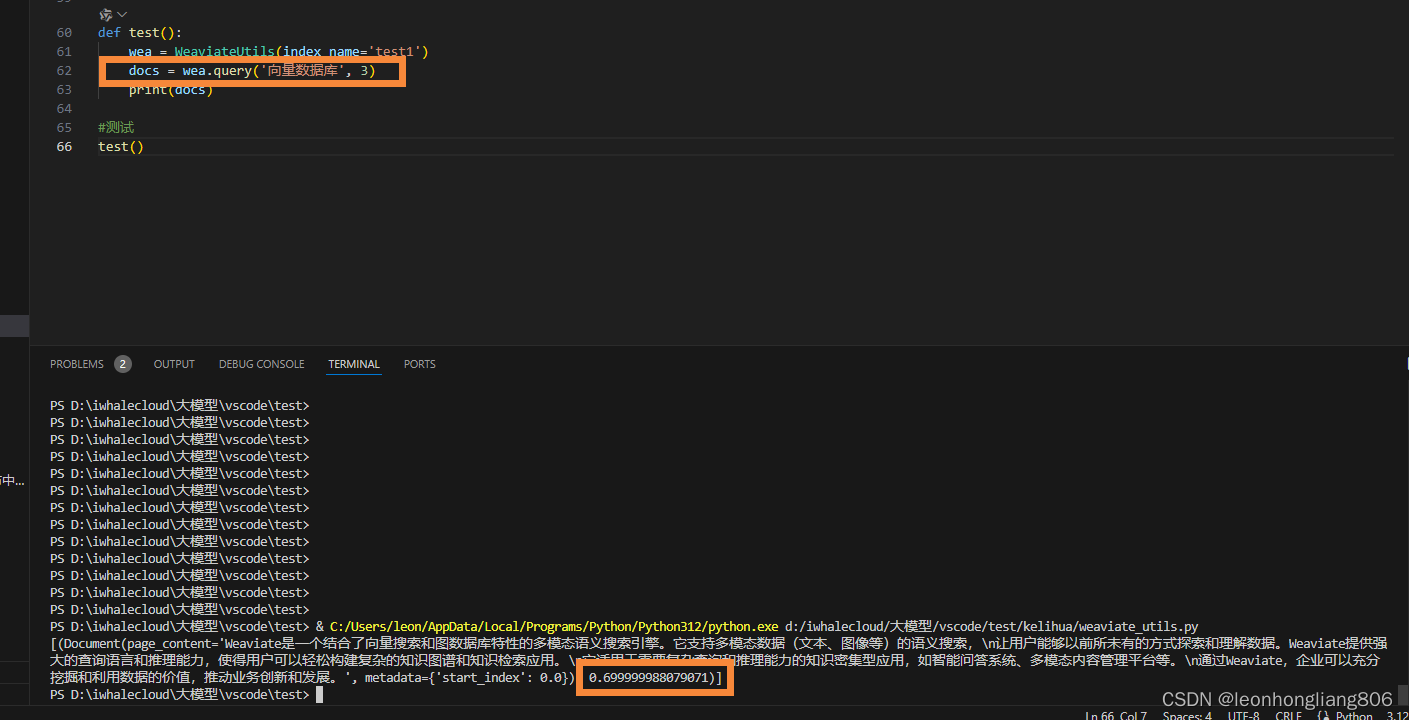Click line number 63 in the gutter
Viewport: 1409px width, 720px height.
click(x=64, y=89)
